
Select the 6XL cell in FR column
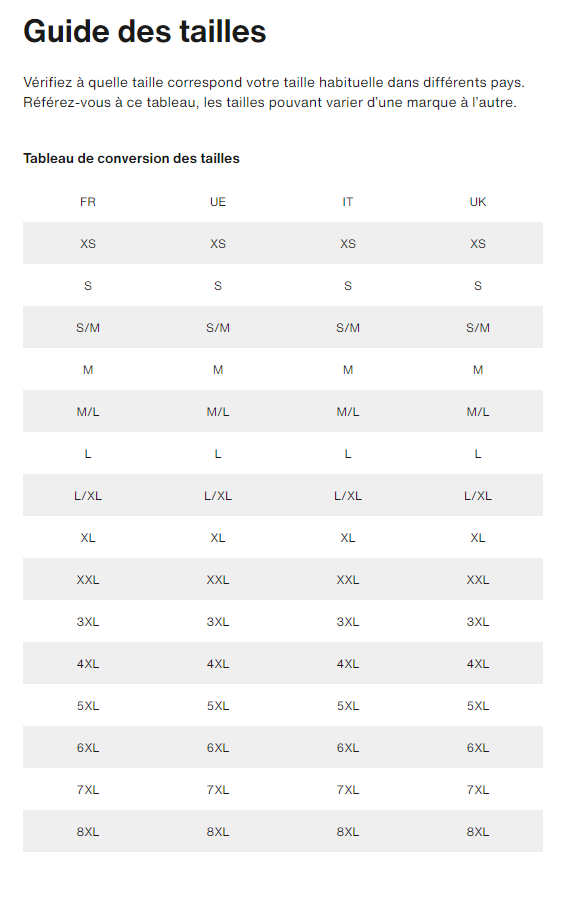tap(88, 748)
